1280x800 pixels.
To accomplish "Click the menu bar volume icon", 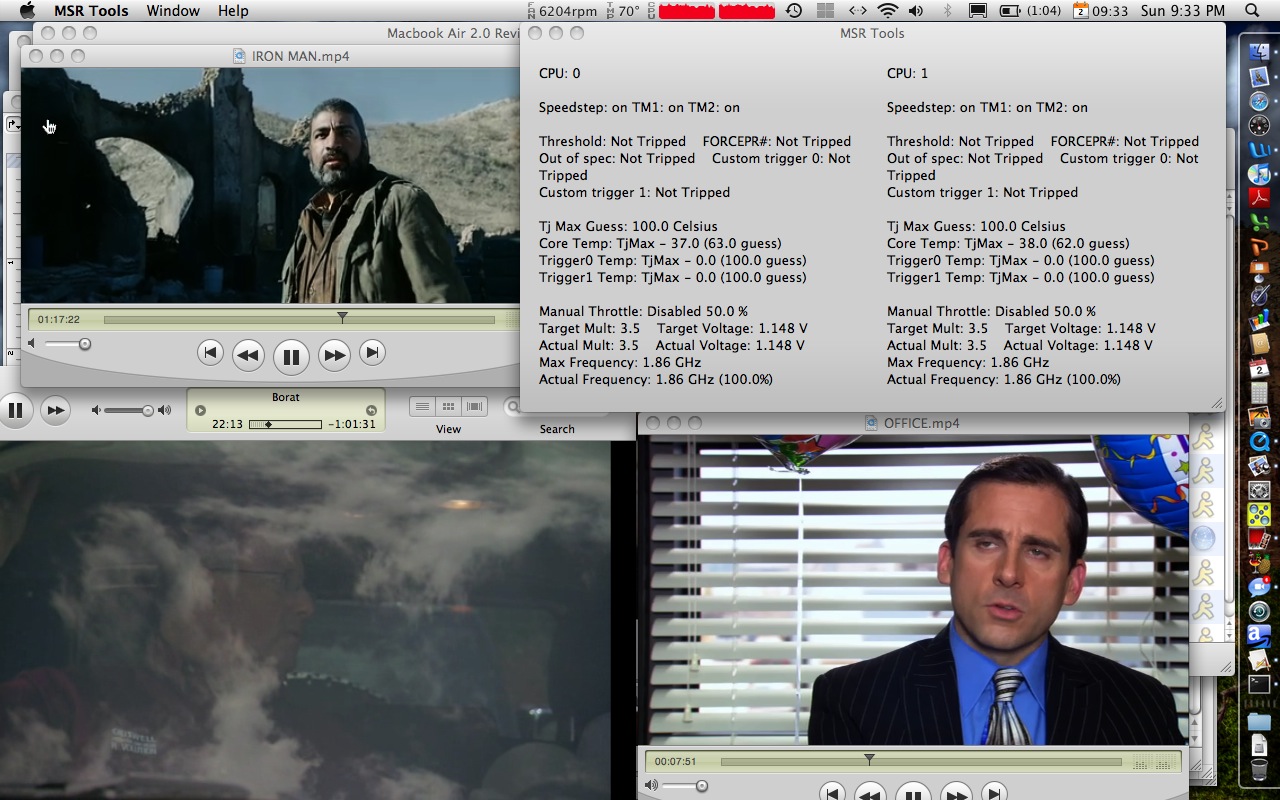I will click(916, 11).
